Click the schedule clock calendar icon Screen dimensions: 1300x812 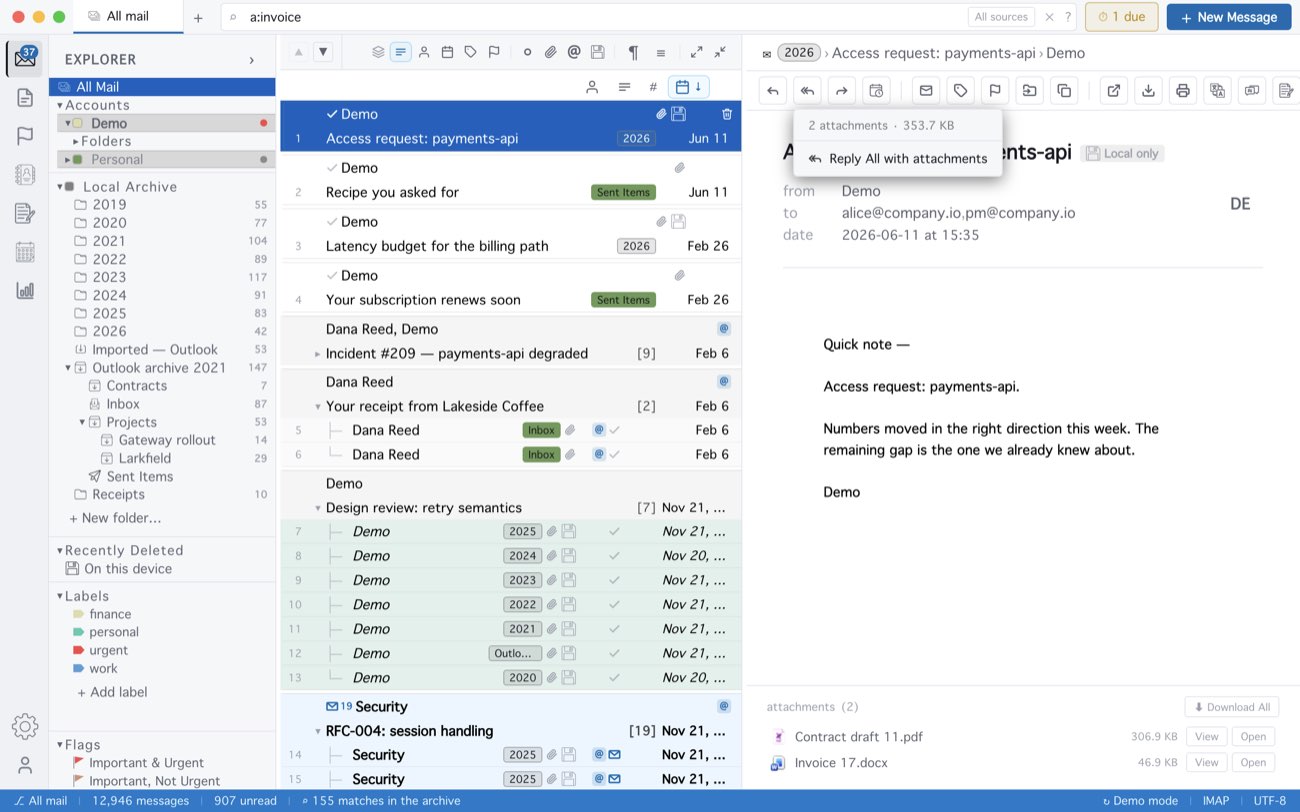pyautogui.click(x=876, y=91)
